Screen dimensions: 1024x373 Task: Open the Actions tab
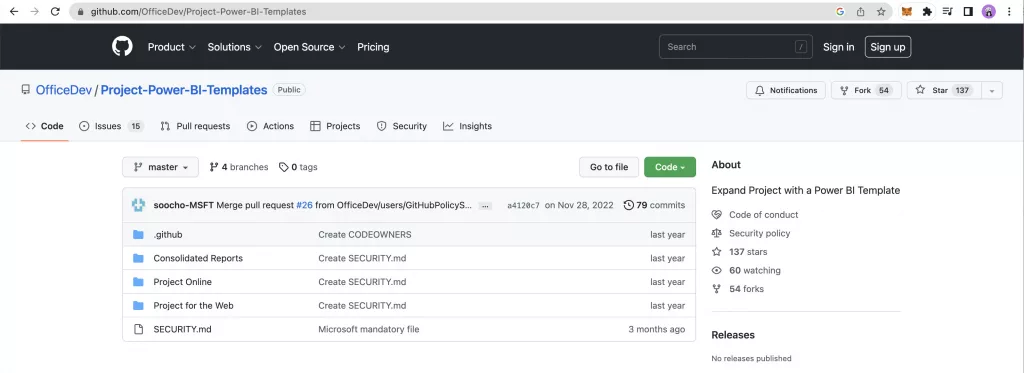(270, 126)
